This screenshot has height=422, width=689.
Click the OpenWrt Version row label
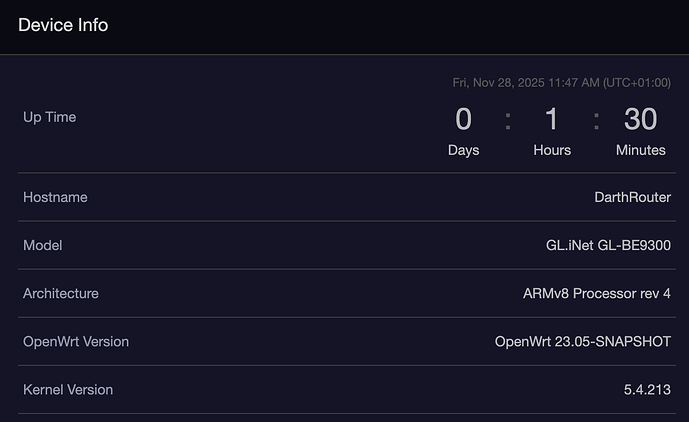point(76,341)
